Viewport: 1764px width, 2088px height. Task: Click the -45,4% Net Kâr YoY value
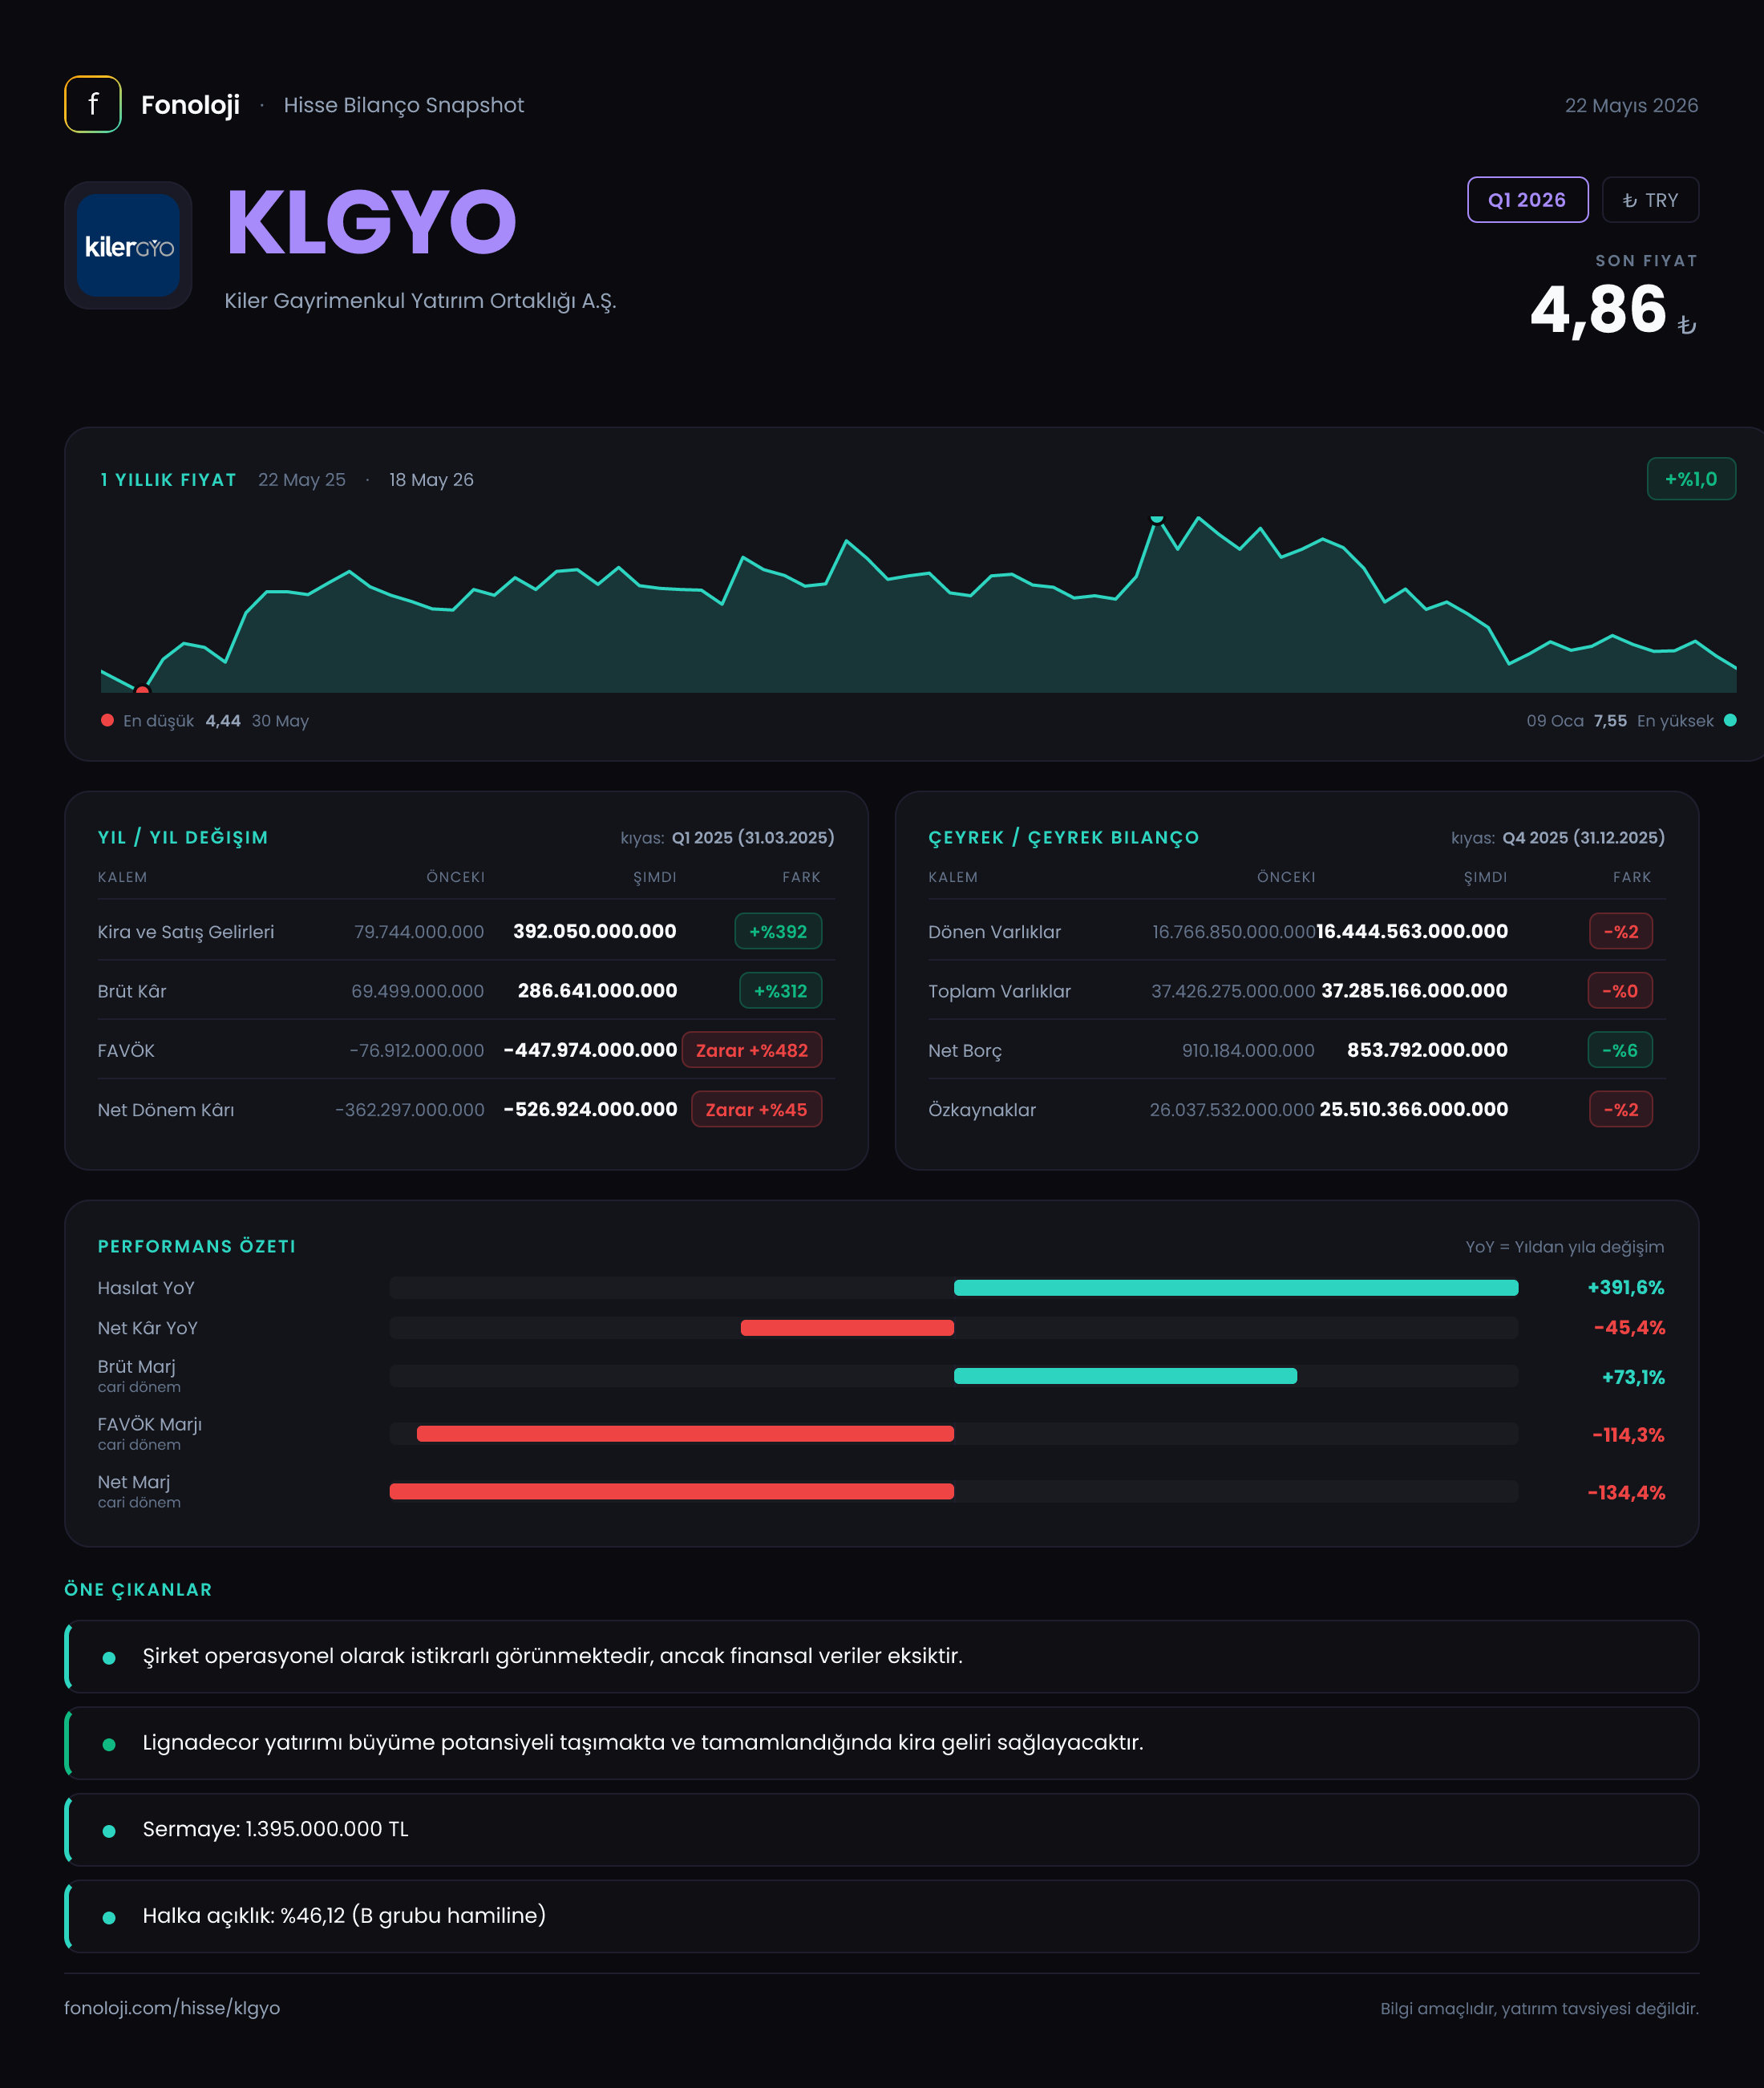click(1629, 1328)
